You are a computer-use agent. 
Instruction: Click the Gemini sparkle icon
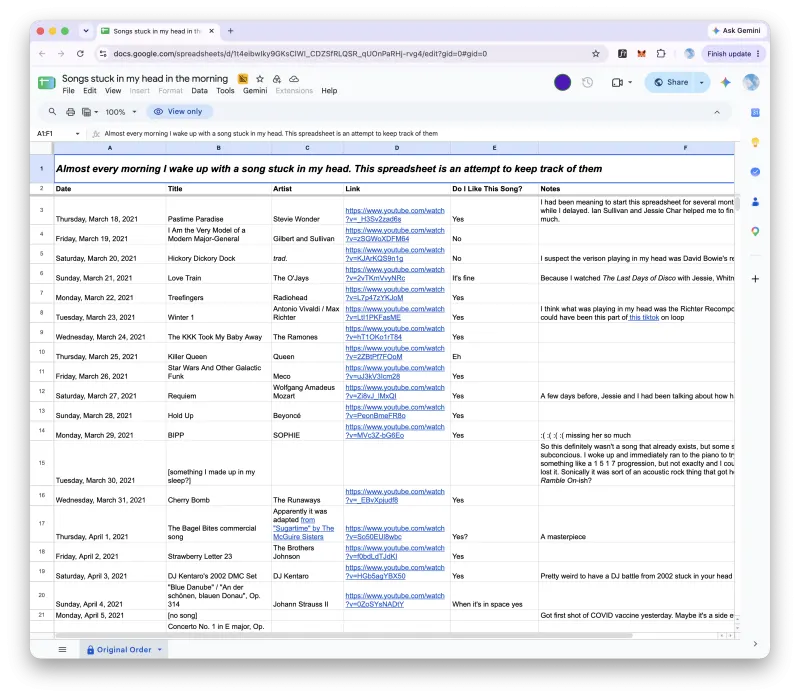725,82
